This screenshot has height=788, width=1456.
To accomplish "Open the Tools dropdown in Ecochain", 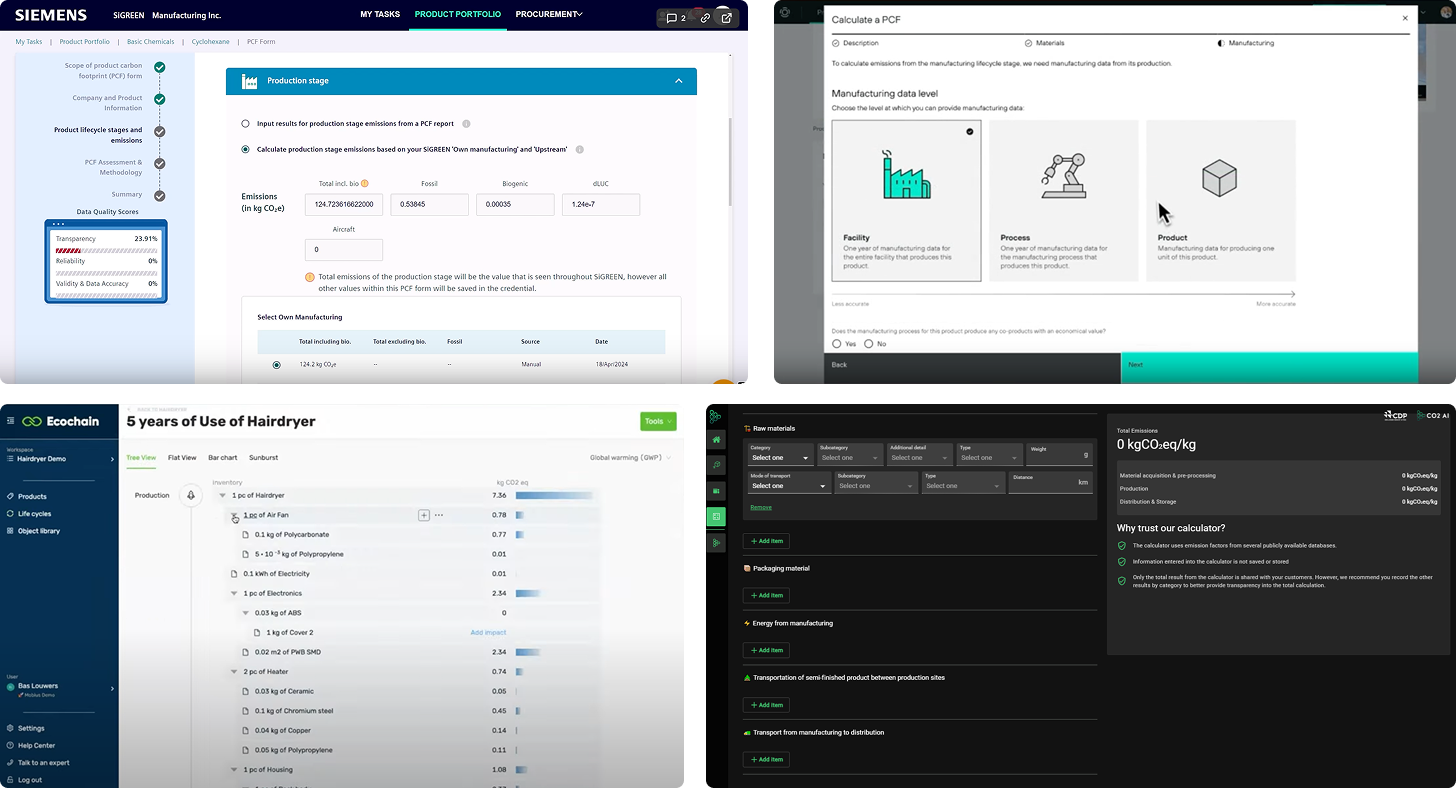I will tap(658, 421).
